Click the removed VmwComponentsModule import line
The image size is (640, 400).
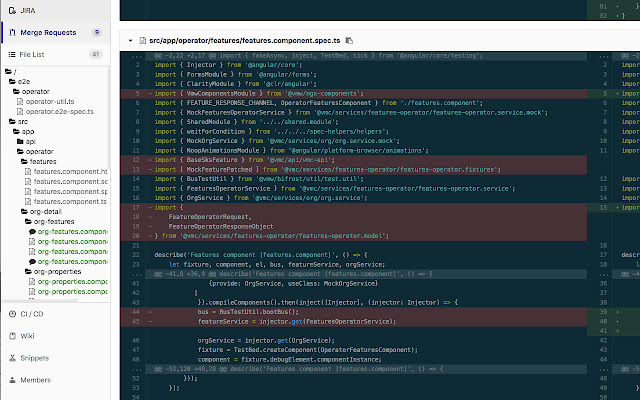[259, 93]
